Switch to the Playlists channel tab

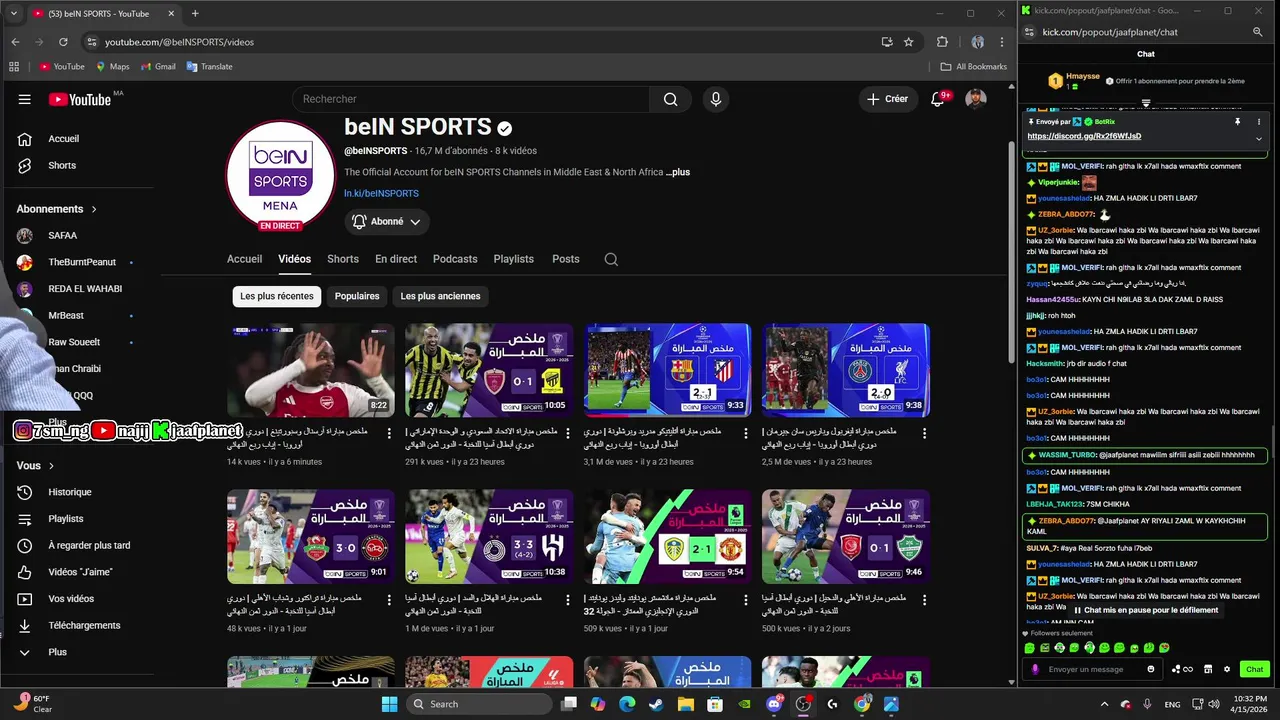pos(514,259)
